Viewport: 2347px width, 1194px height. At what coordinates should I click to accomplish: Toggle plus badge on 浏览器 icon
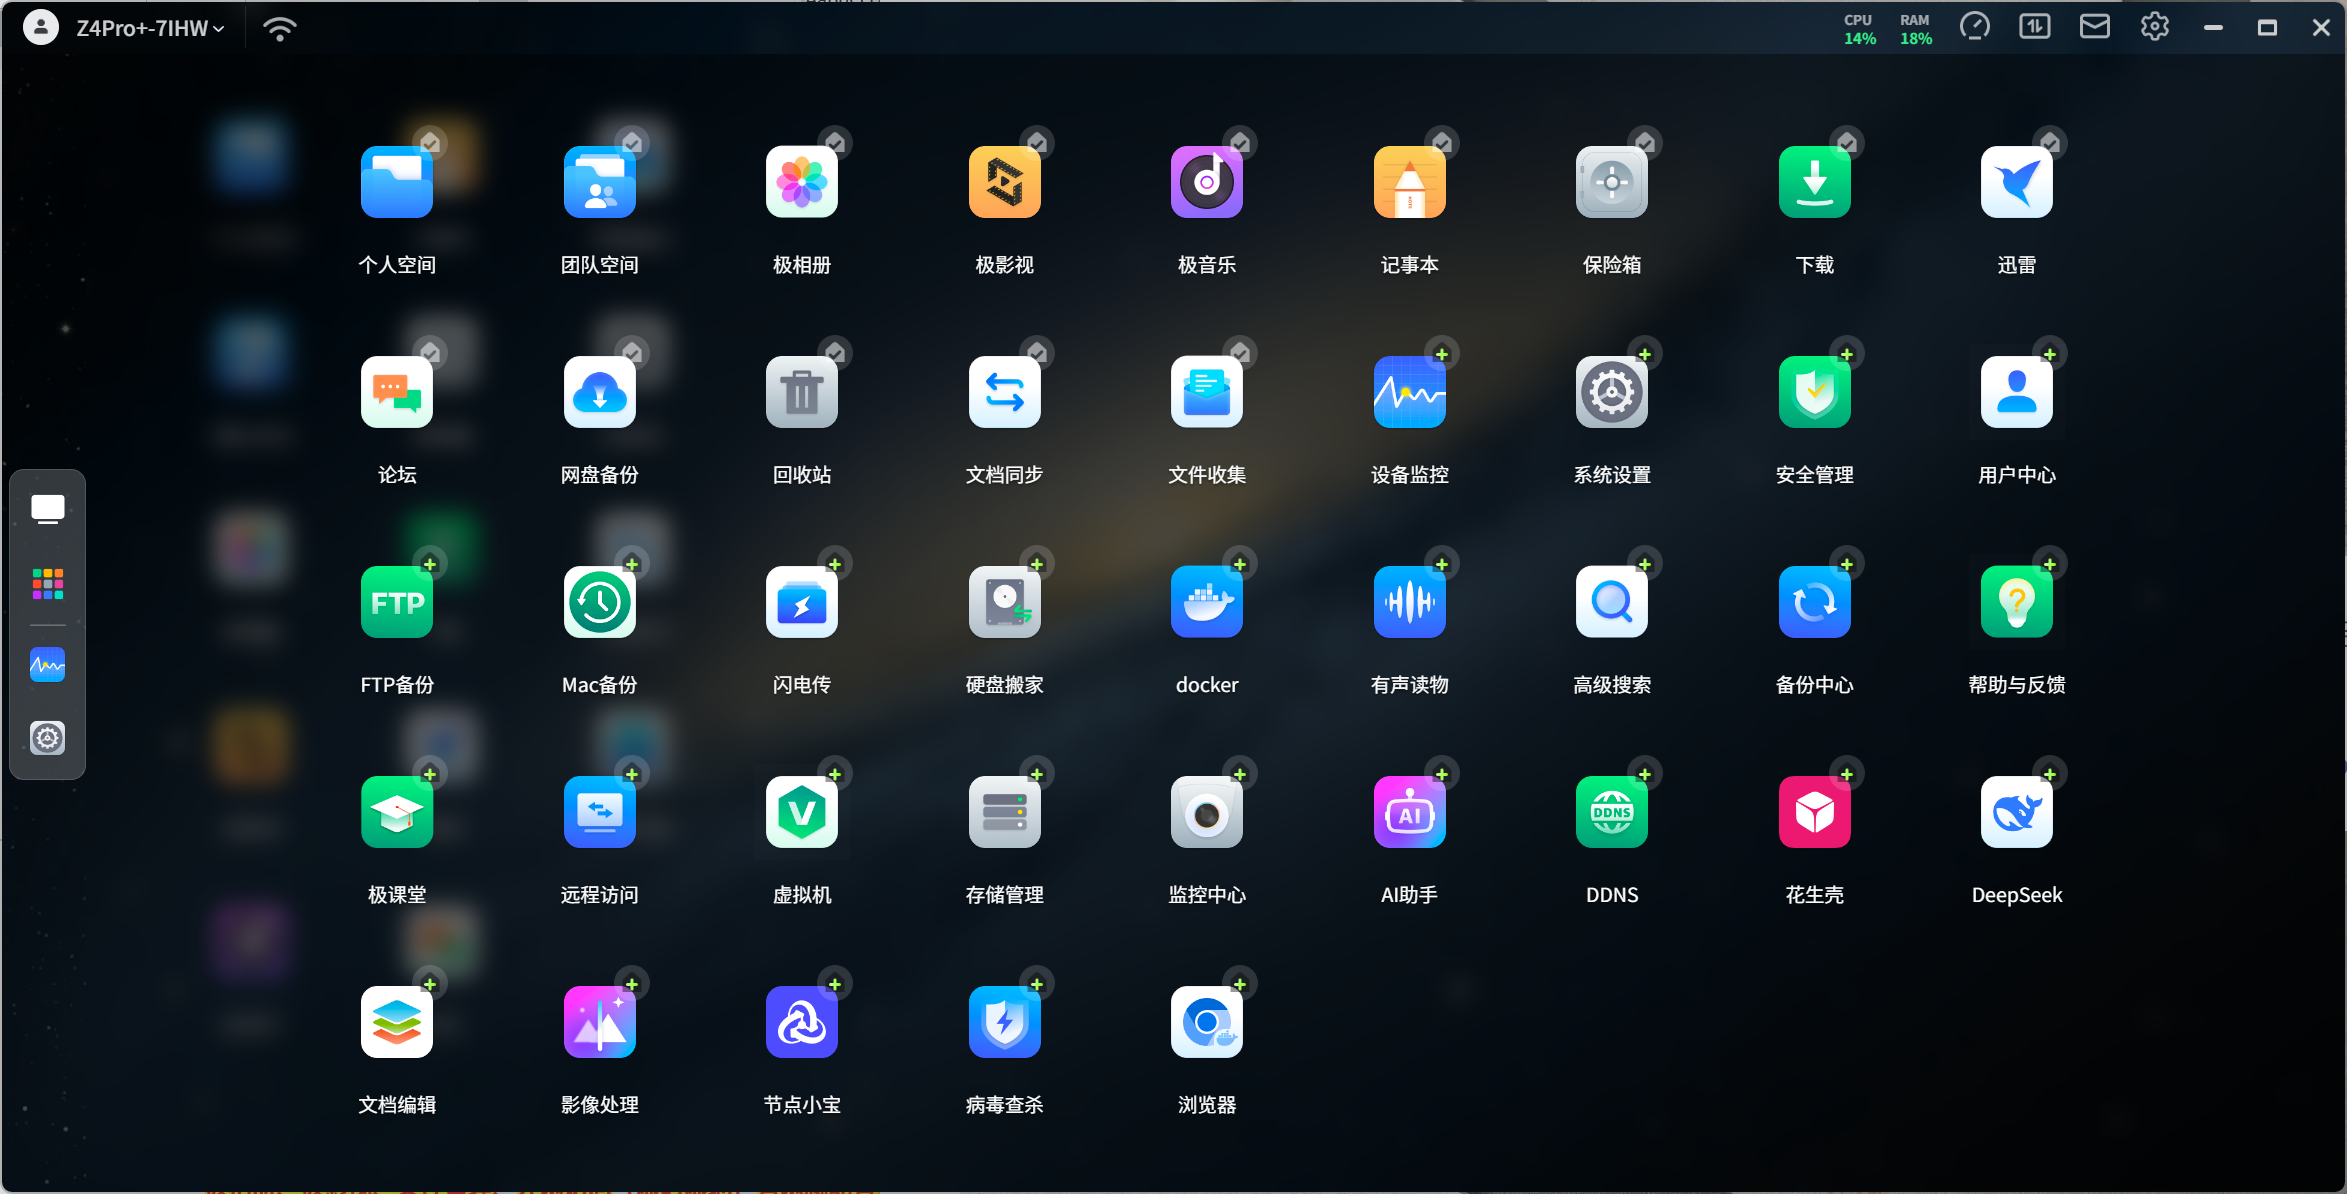pos(1240,984)
